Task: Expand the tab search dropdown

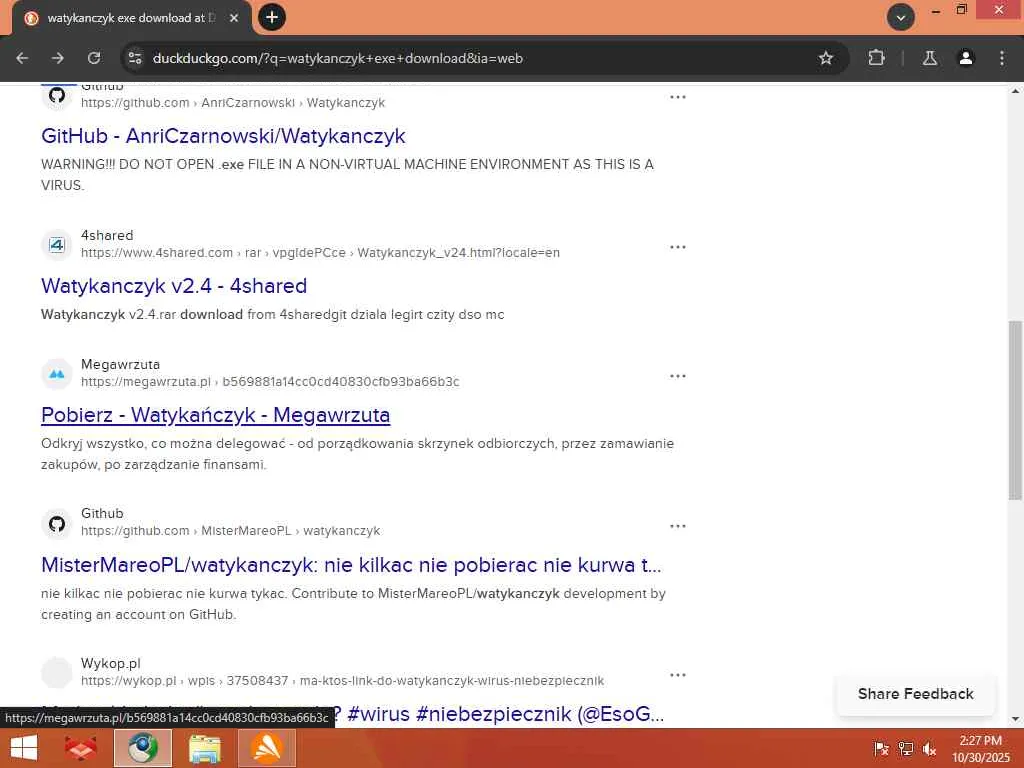Action: (x=901, y=17)
